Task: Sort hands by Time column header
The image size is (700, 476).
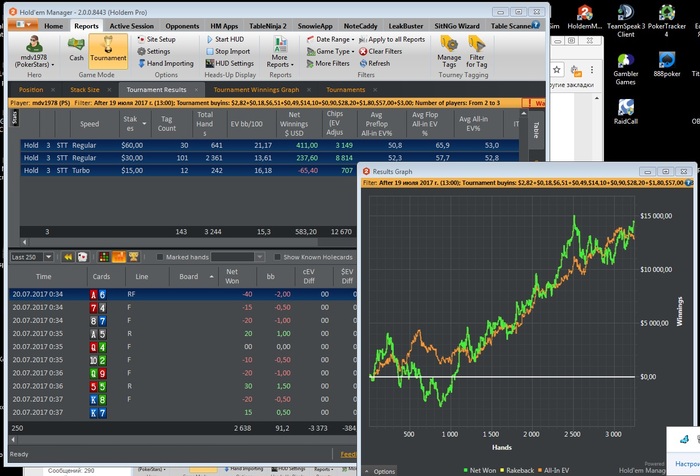Action: (43, 276)
